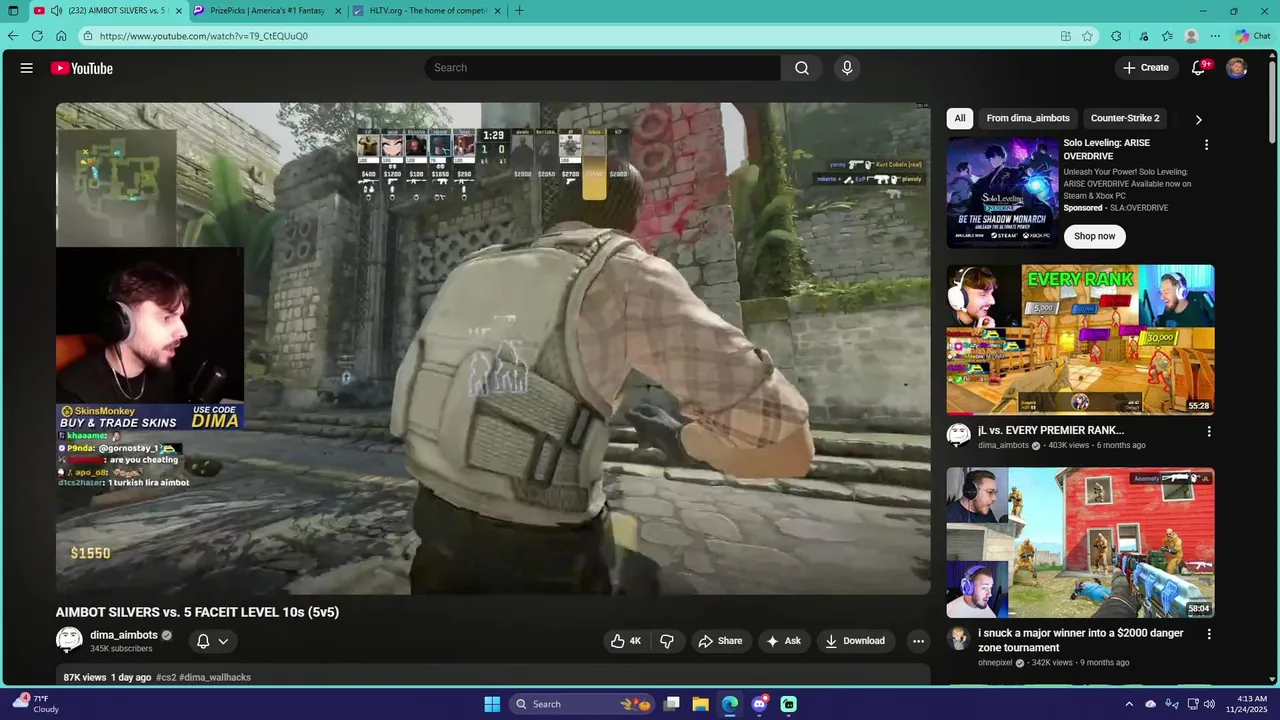Click the Windows taskbar search box

coord(582,704)
